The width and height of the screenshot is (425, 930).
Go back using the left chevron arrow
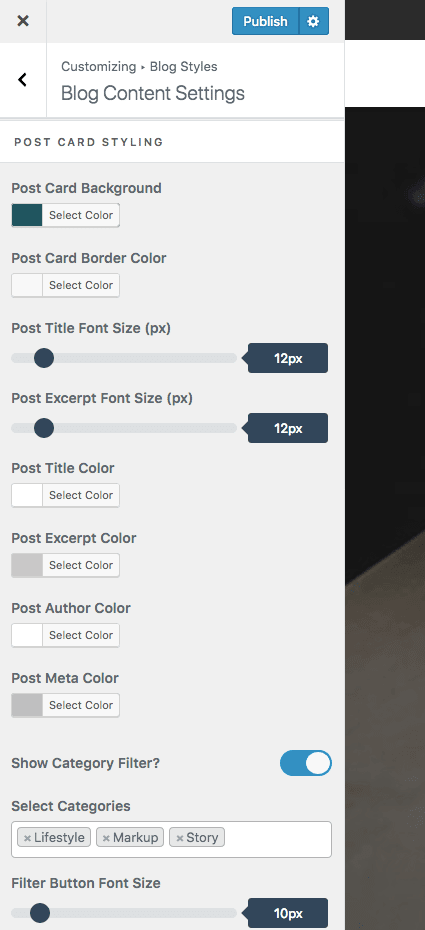tap(23, 79)
